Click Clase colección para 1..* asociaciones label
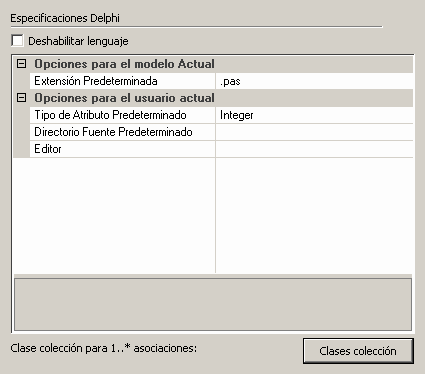This screenshot has height=374, width=425. (104, 348)
